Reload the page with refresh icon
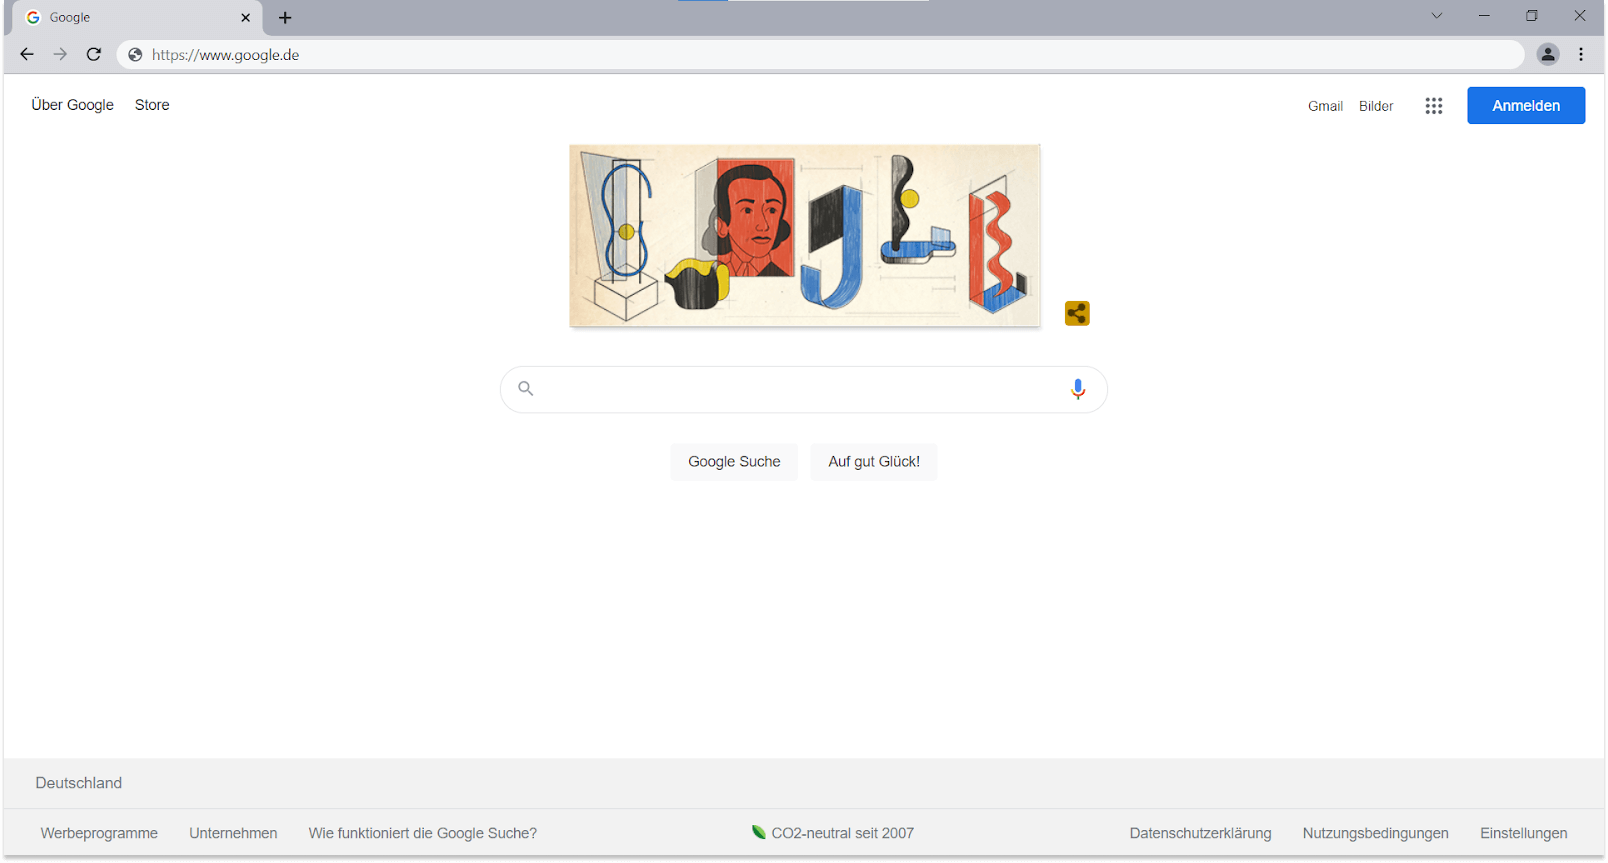Viewport: 1608px width, 863px height. point(94,55)
